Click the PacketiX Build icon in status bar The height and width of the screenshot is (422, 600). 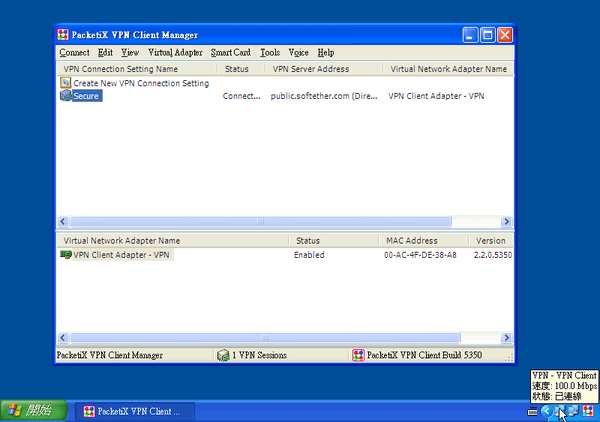[x=358, y=355]
